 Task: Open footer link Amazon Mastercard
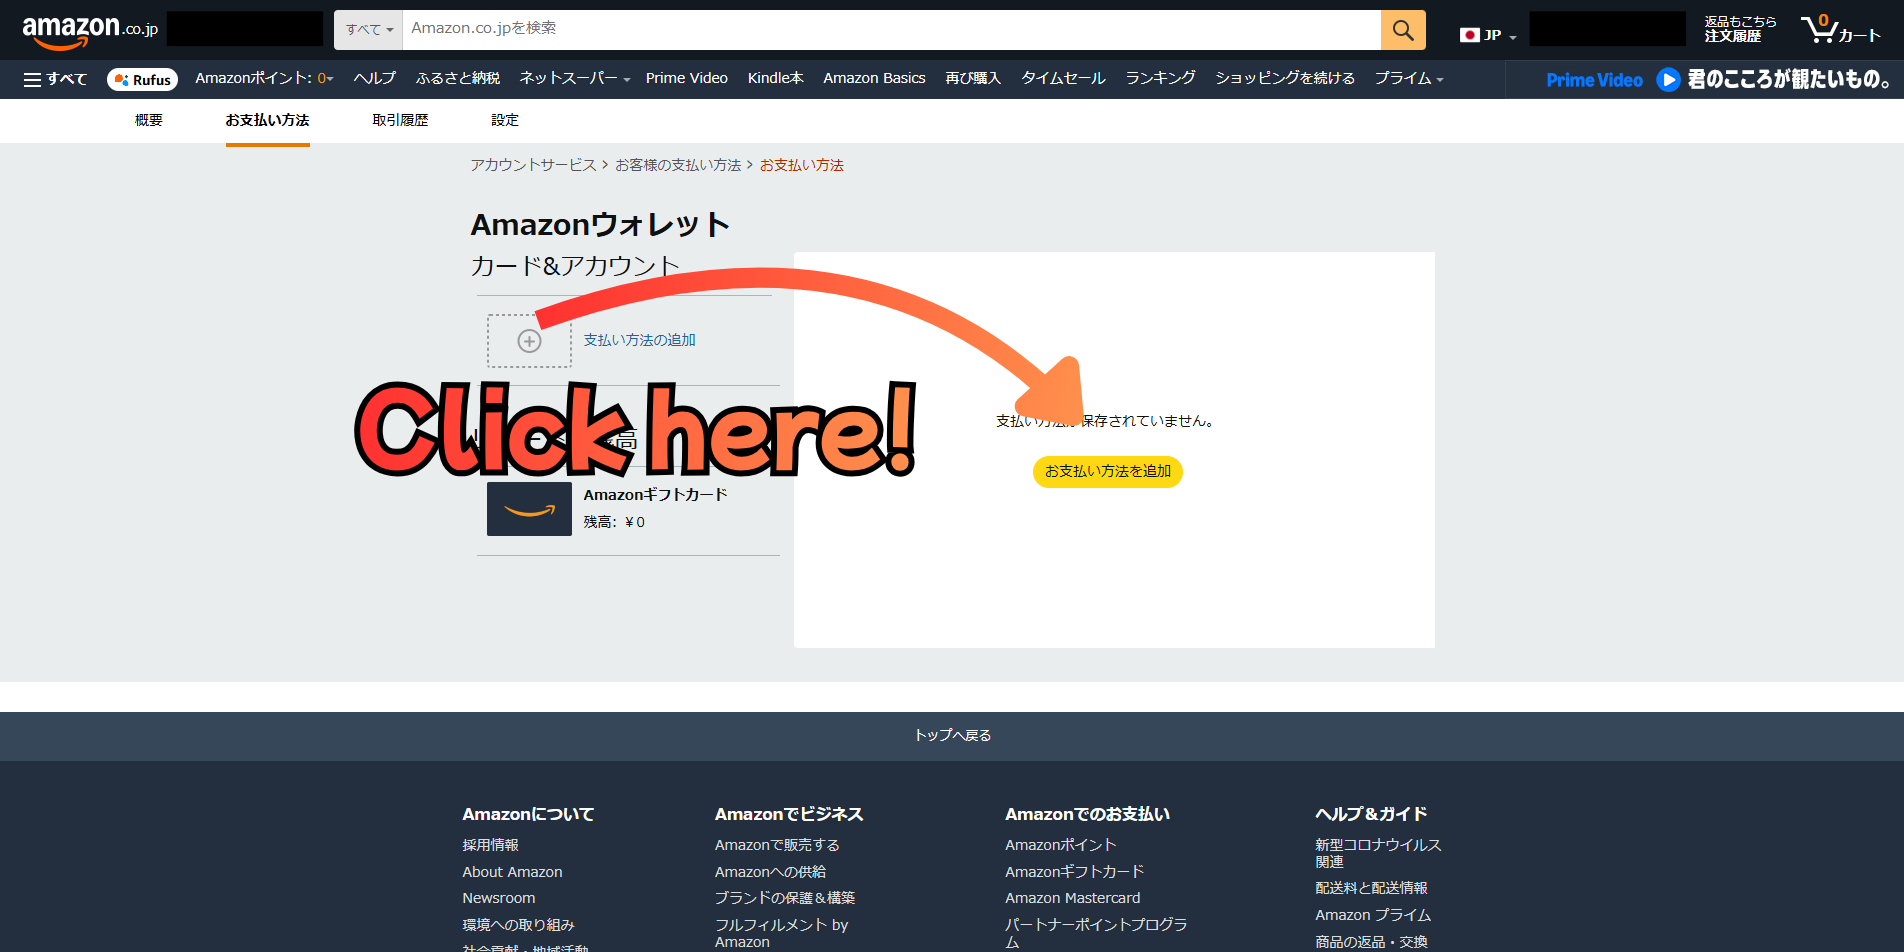(1072, 898)
